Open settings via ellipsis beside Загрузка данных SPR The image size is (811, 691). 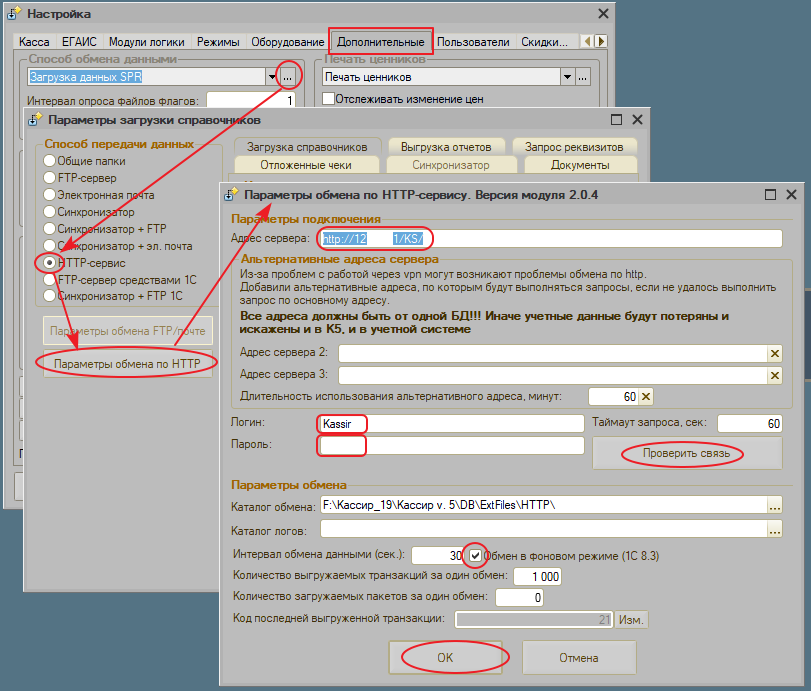pyautogui.click(x=287, y=76)
